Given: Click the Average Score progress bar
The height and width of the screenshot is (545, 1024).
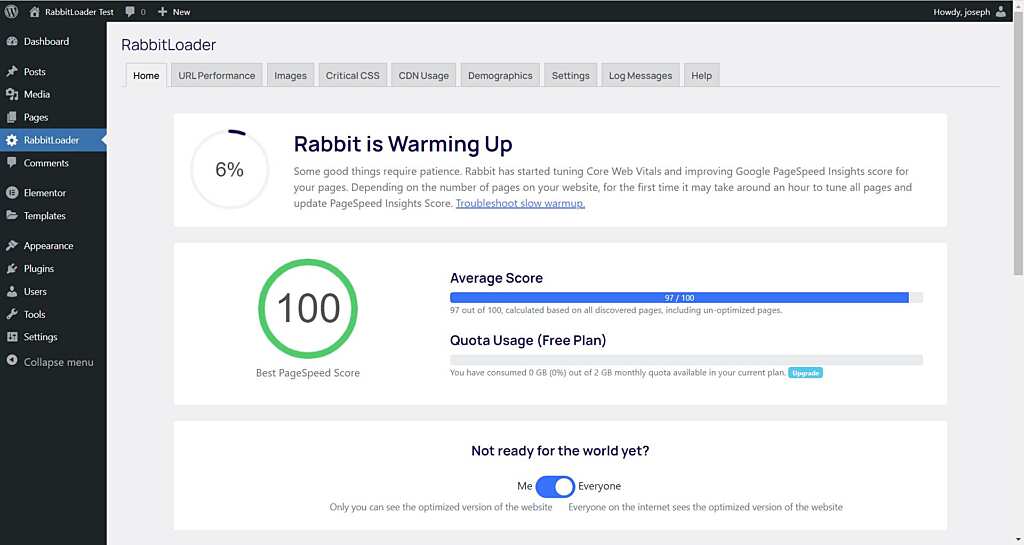Looking at the screenshot, I should click(x=686, y=298).
